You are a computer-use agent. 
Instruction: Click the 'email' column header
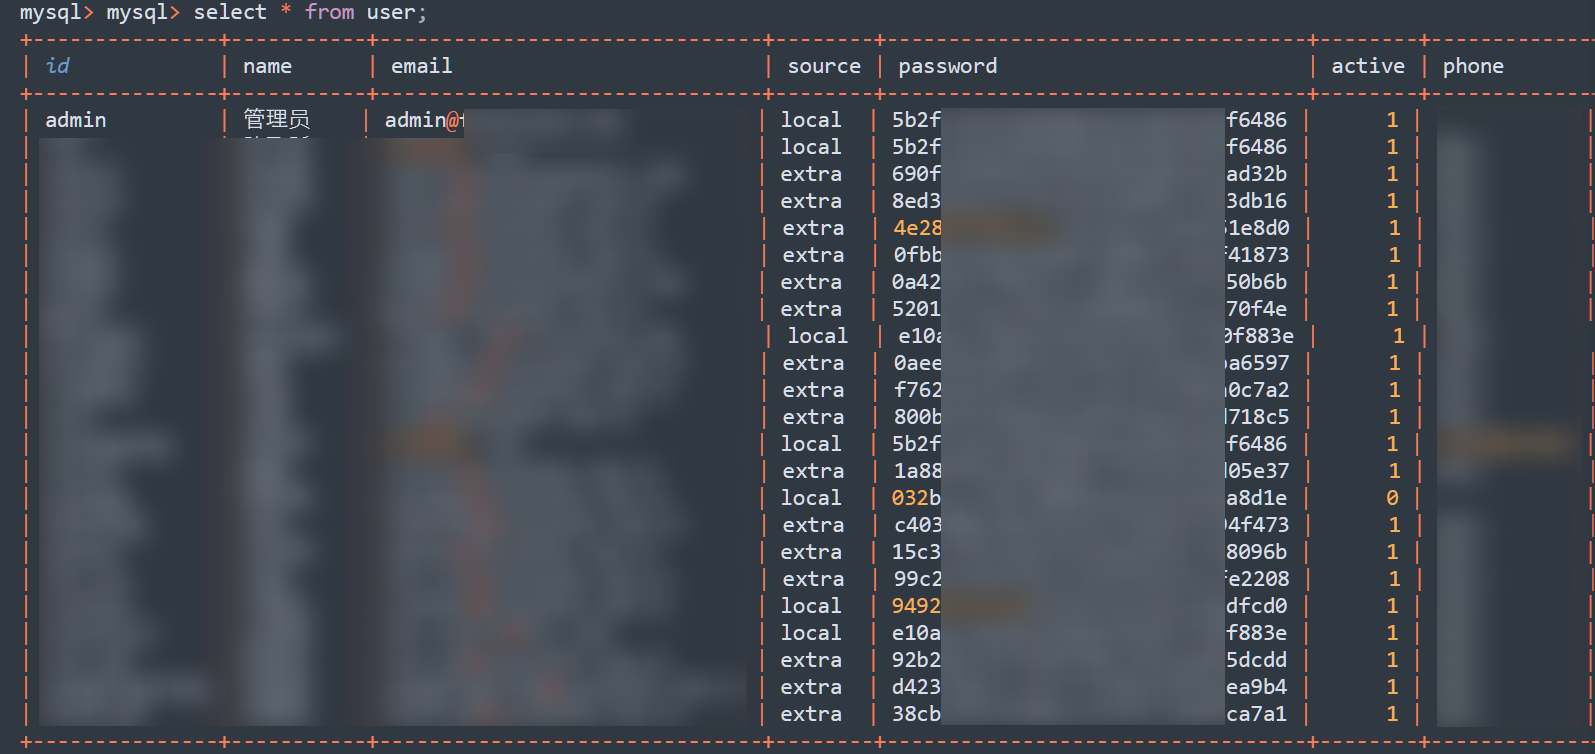tap(421, 66)
